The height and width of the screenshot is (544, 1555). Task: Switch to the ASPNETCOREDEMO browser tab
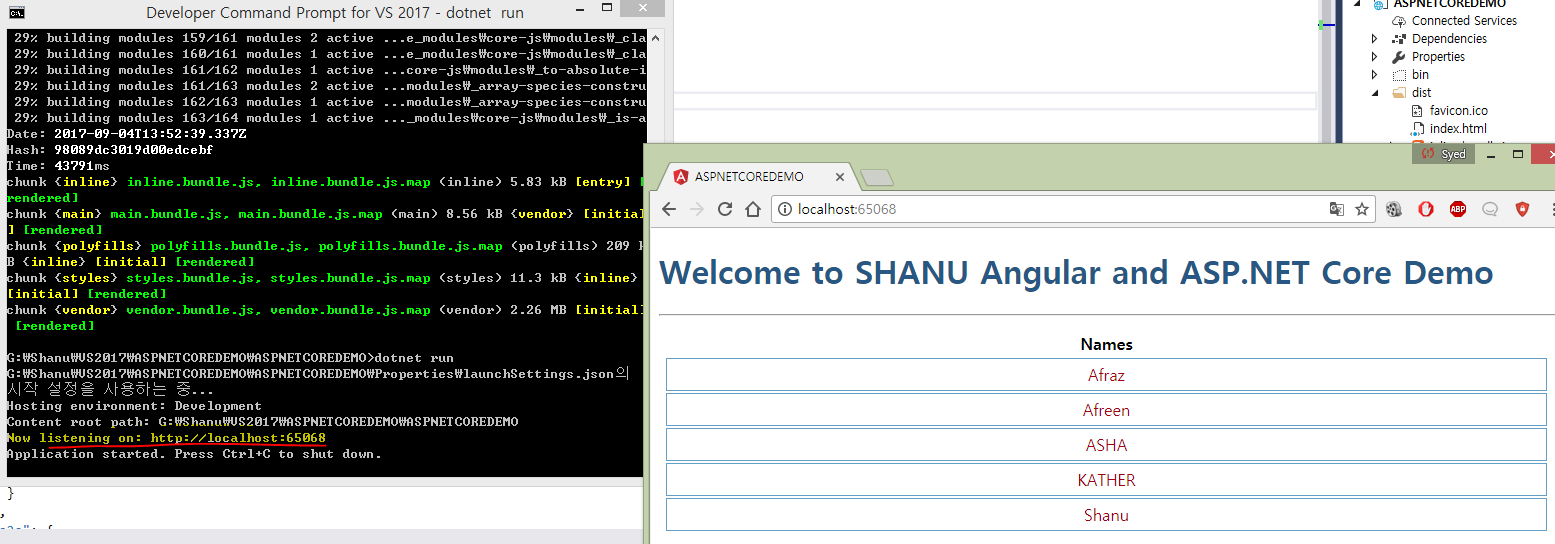click(756, 177)
